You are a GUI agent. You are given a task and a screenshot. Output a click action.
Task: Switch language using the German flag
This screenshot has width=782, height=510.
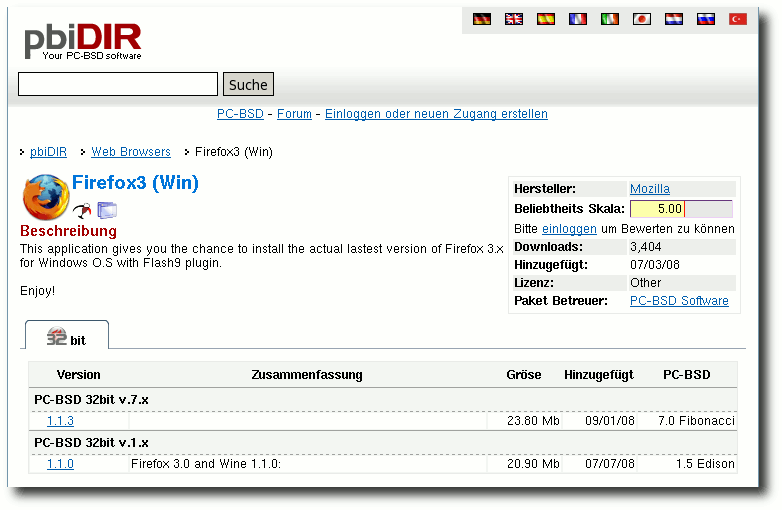click(482, 19)
